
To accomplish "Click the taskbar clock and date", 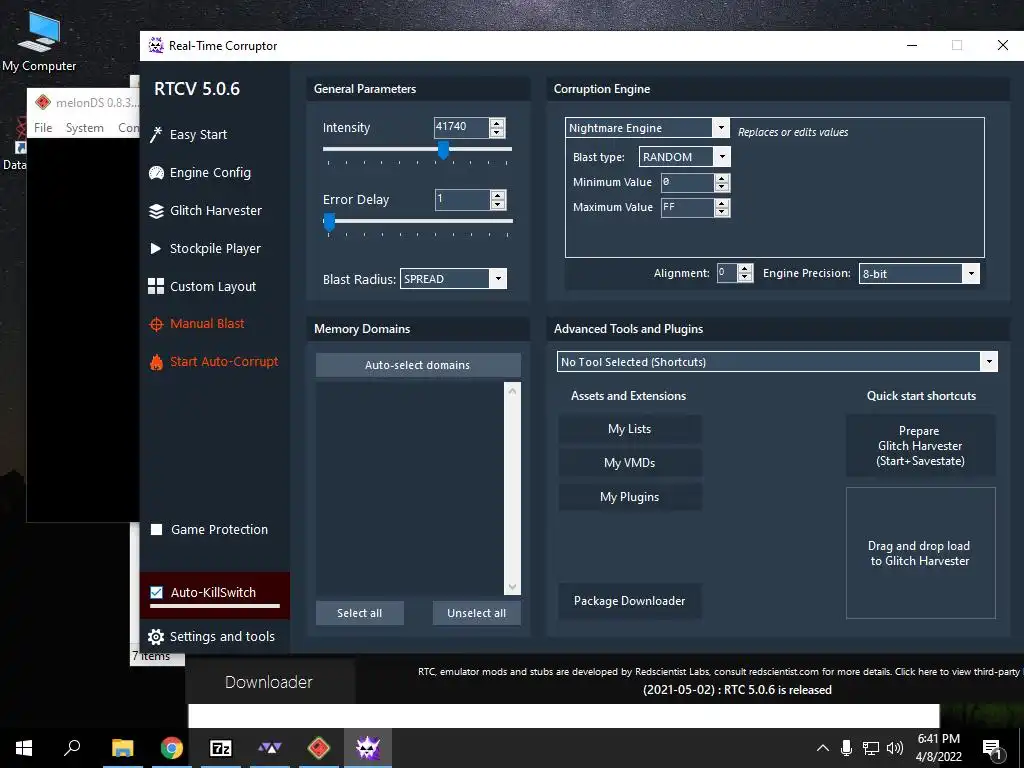I will click(x=939, y=748).
